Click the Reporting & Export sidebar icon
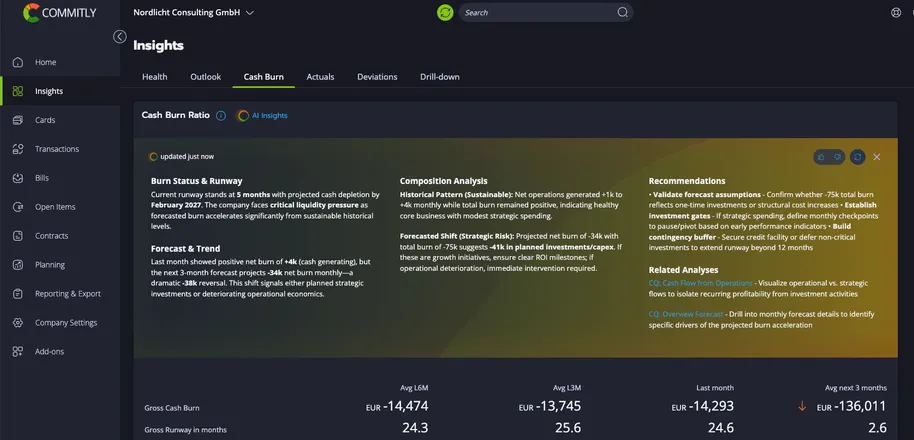The width and height of the screenshot is (914, 440). coord(18,294)
